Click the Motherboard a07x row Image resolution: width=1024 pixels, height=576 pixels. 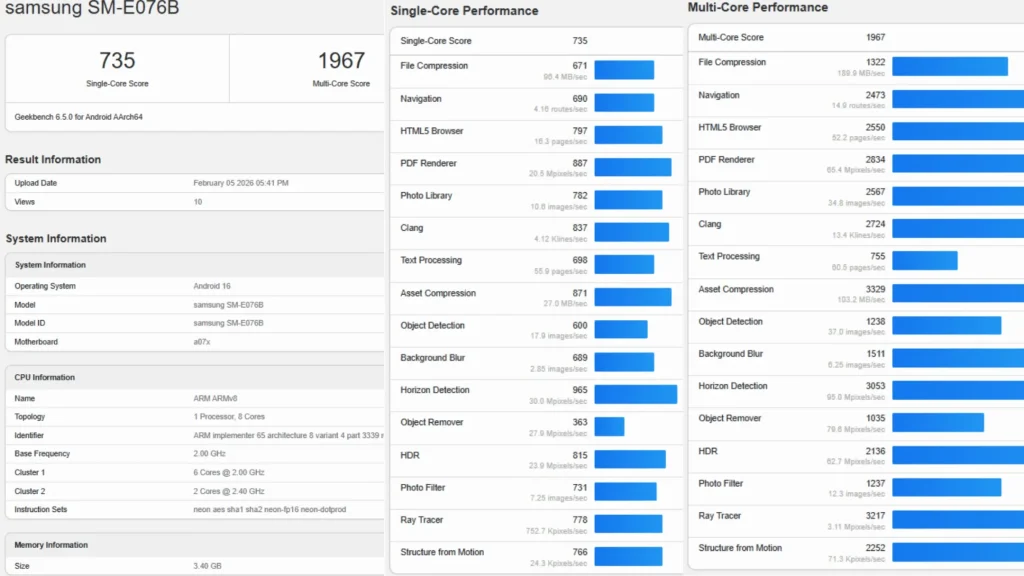pos(194,342)
